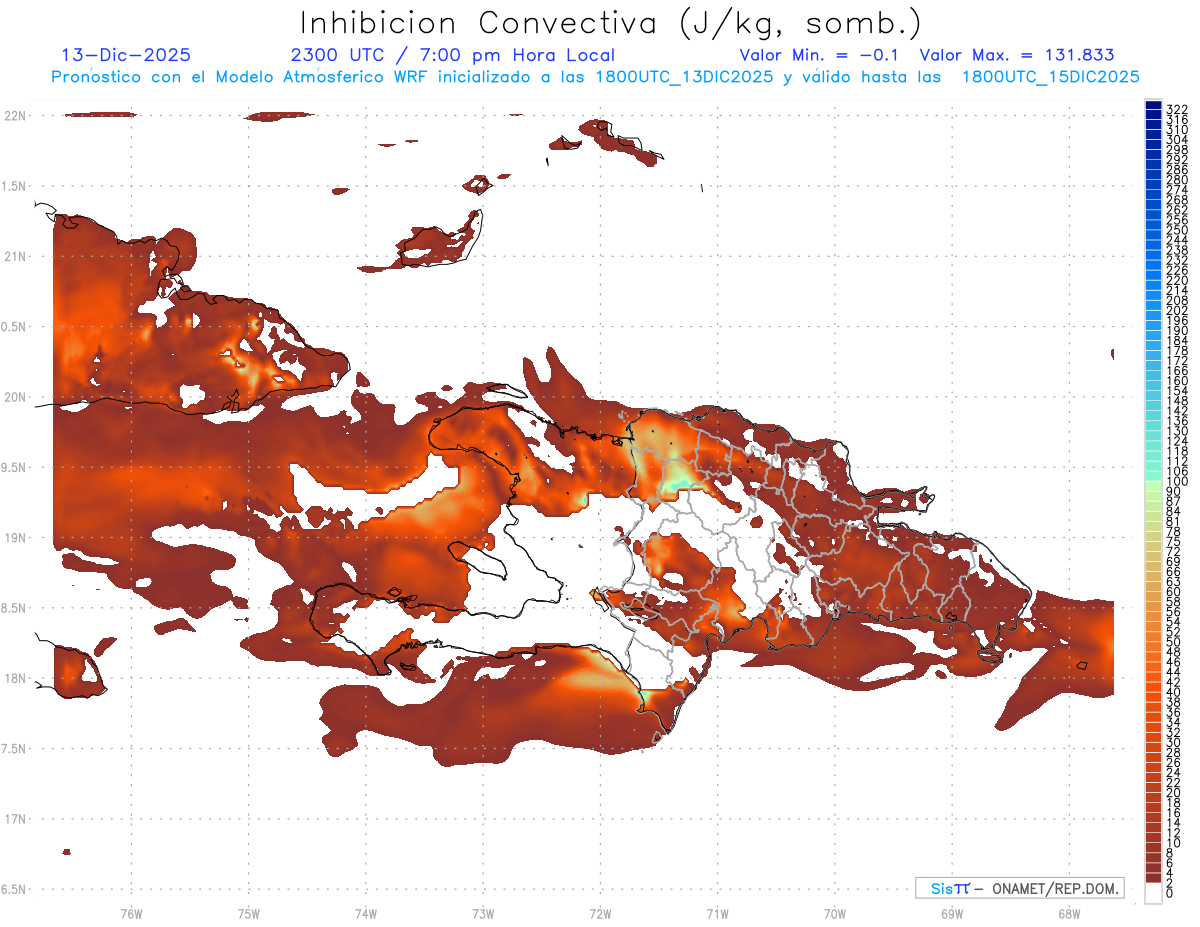Click the "2300 UTC / 7:00 pm Hora Local" time text
The width and height of the screenshot is (1200, 927).
(452, 55)
